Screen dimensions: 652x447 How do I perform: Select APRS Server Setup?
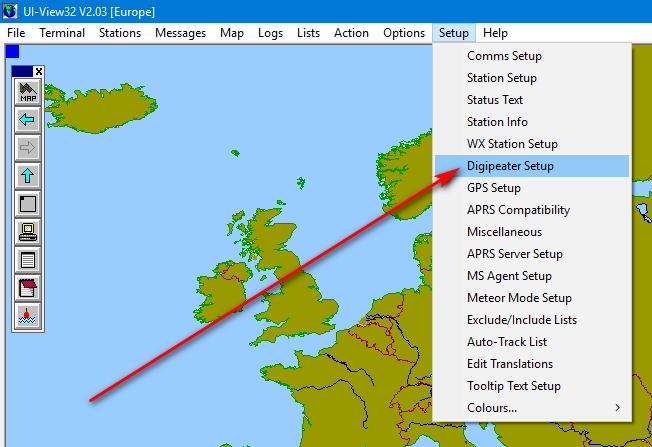click(x=514, y=254)
